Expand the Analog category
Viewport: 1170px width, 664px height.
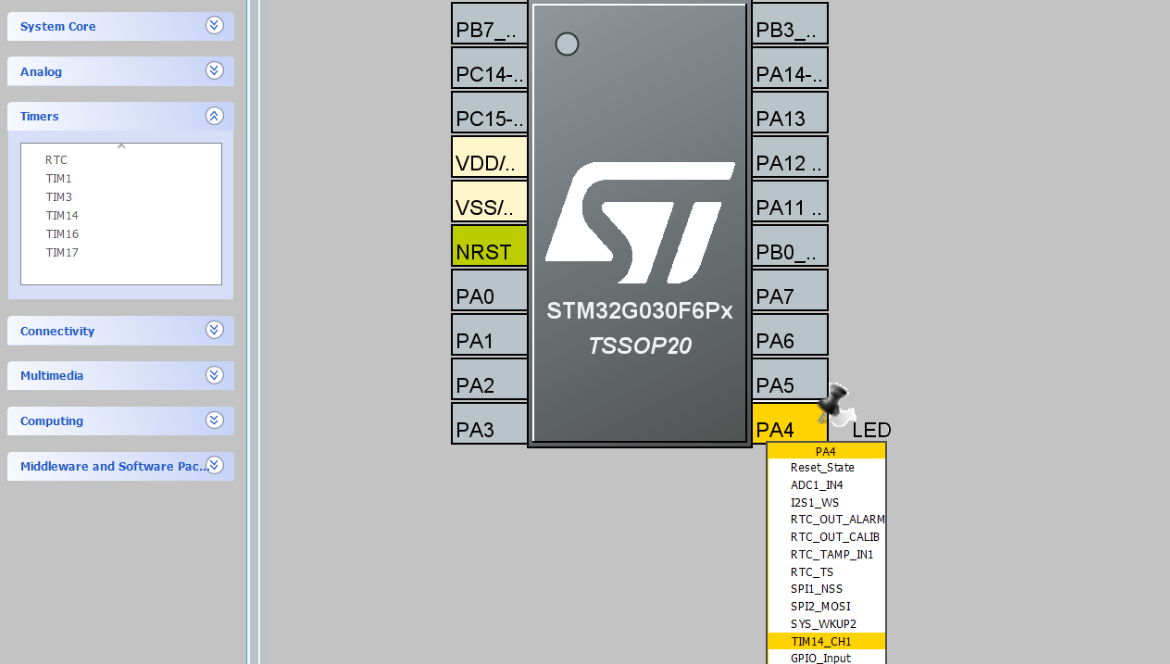click(120, 72)
